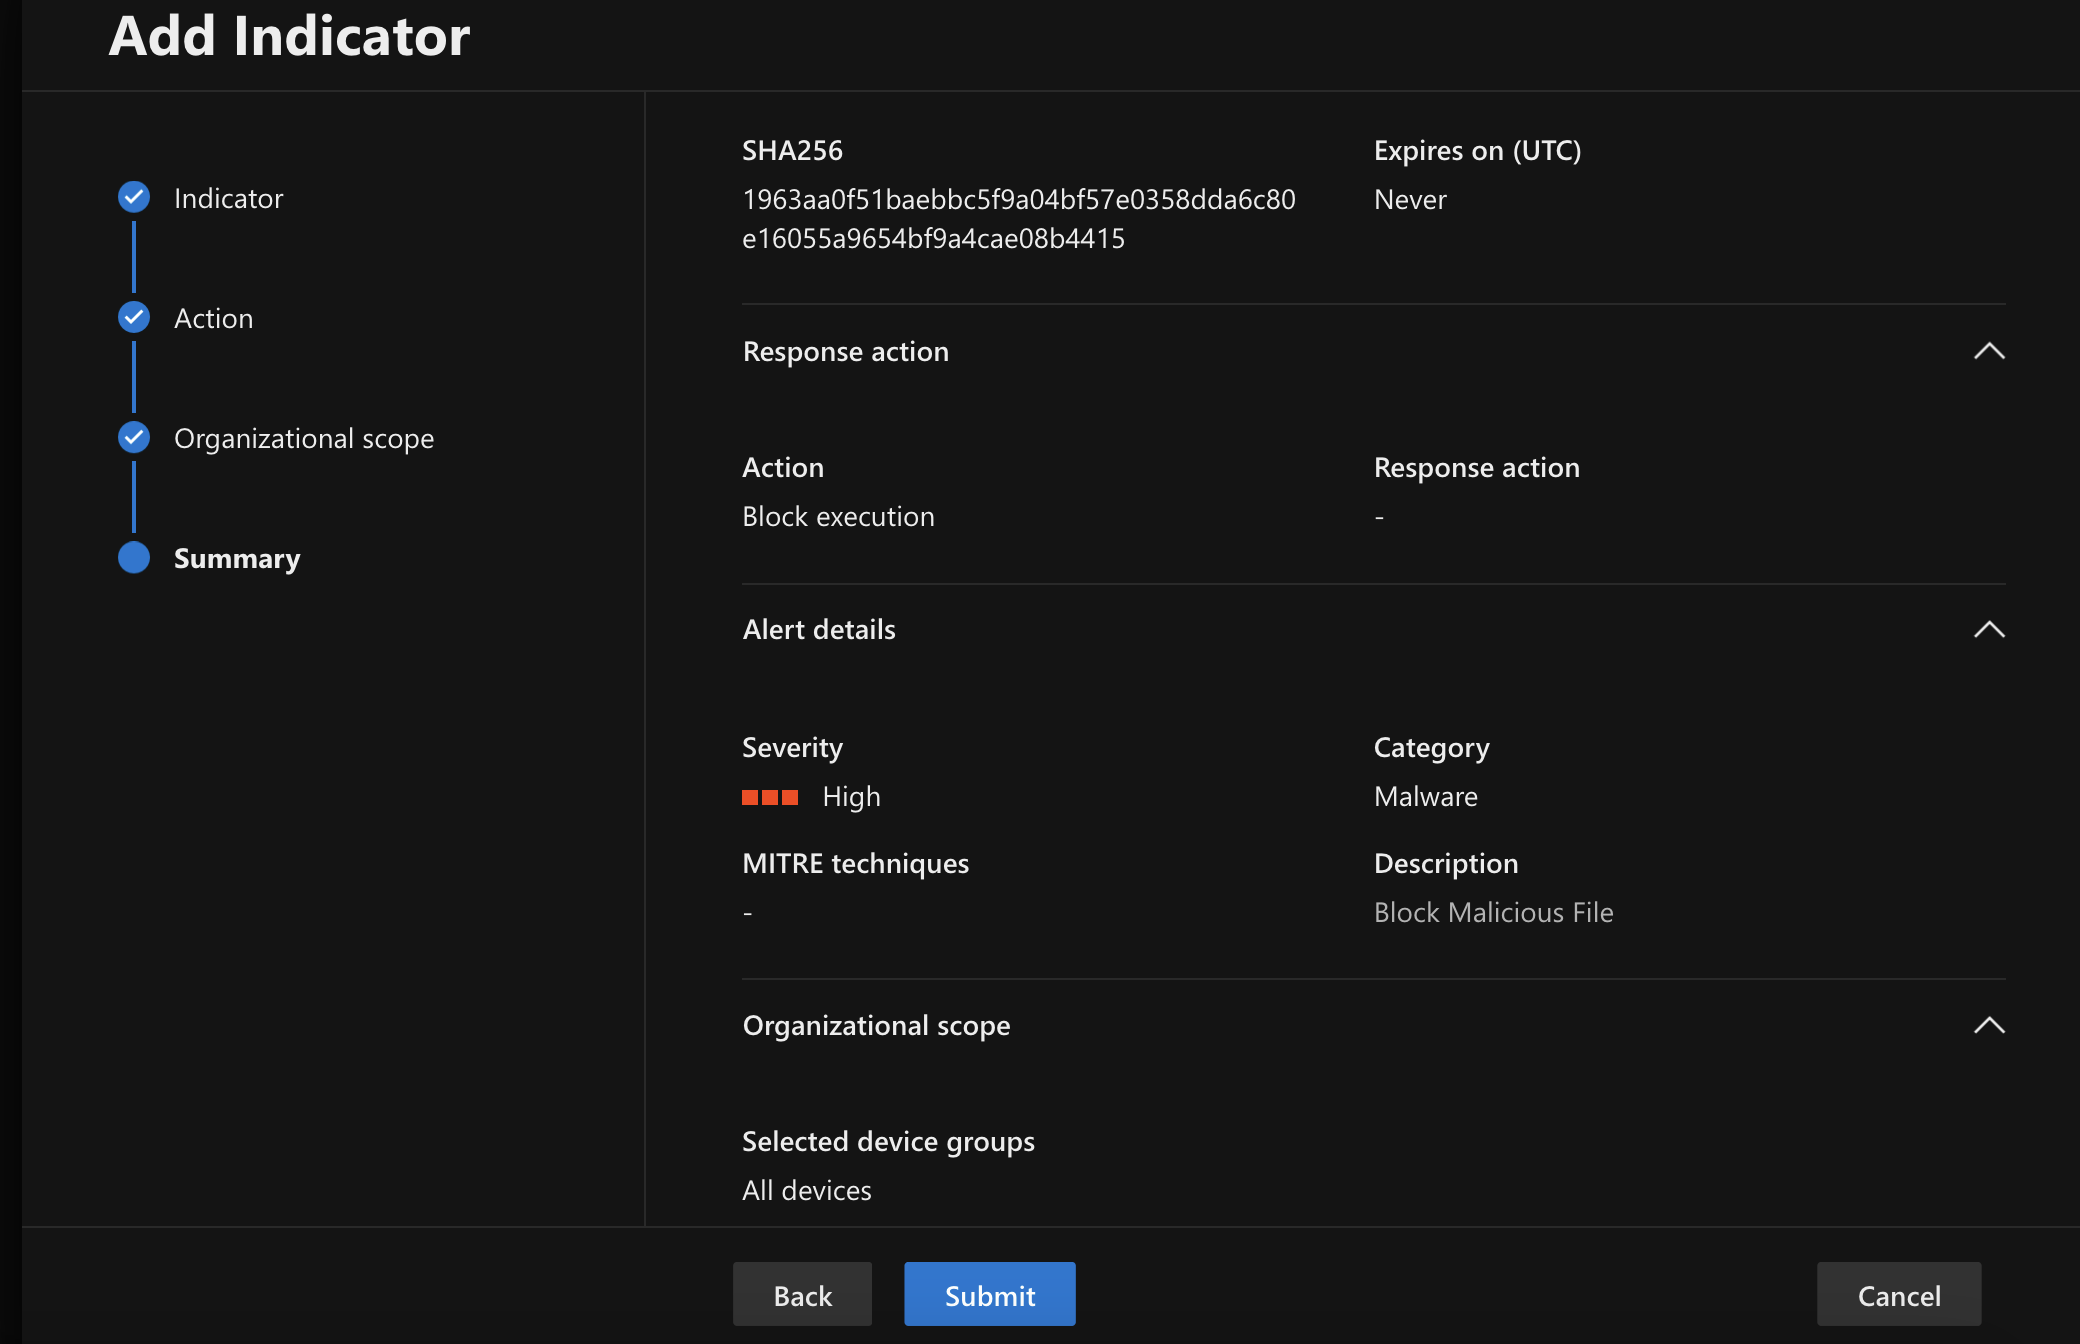Click the 'Malware' category value
This screenshot has width=2080, height=1344.
1425,796
